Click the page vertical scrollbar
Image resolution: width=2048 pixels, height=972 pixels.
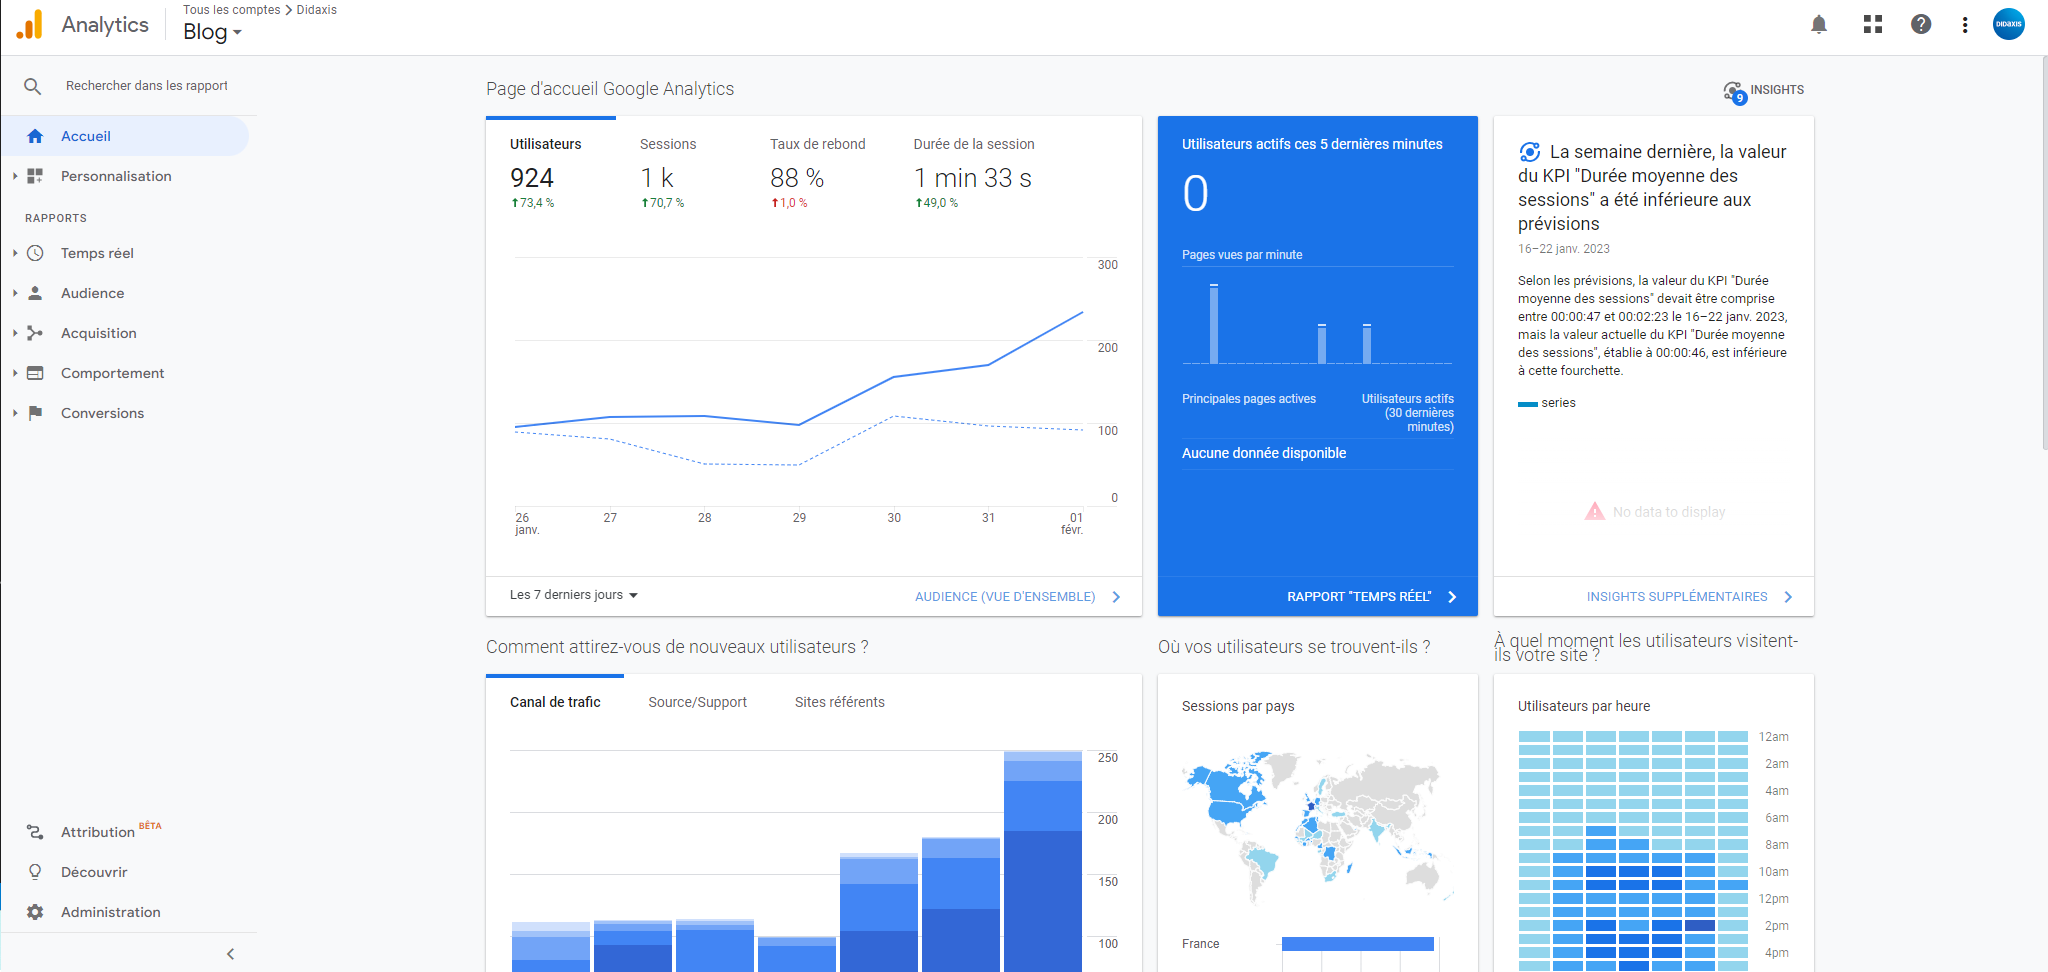tap(2043, 252)
